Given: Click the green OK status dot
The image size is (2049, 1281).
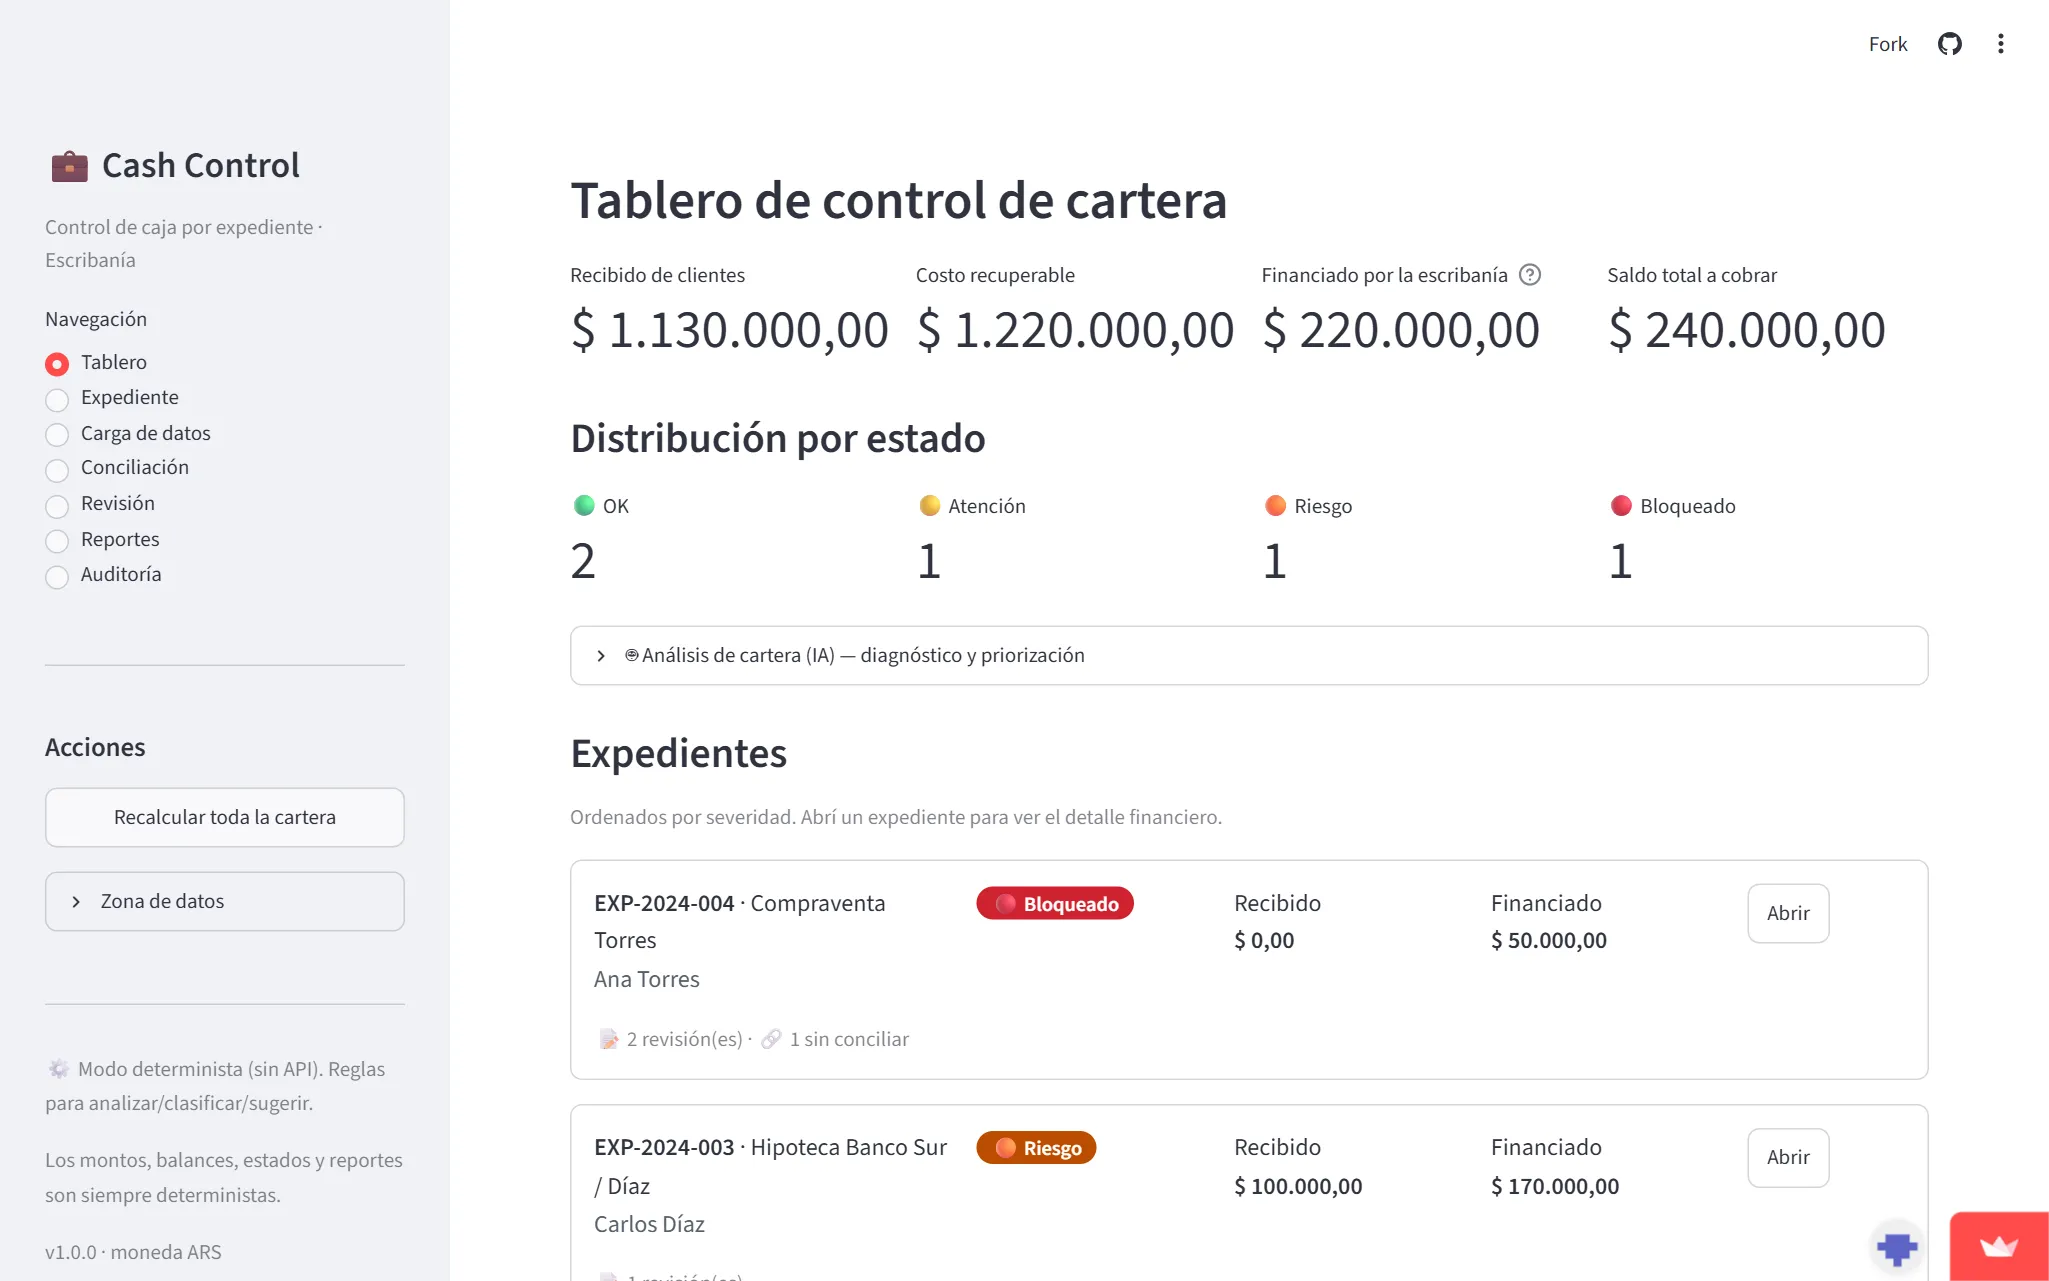Looking at the screenshot, I should tap(584, 506).
